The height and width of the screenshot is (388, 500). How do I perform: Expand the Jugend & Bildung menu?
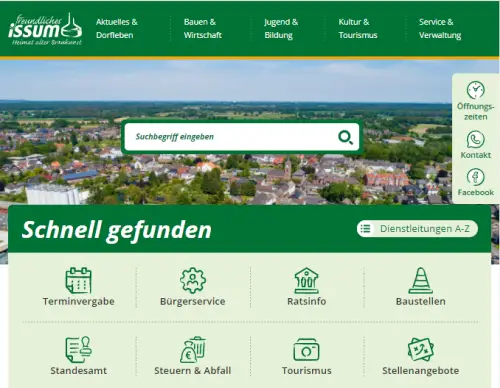[281, 29]
